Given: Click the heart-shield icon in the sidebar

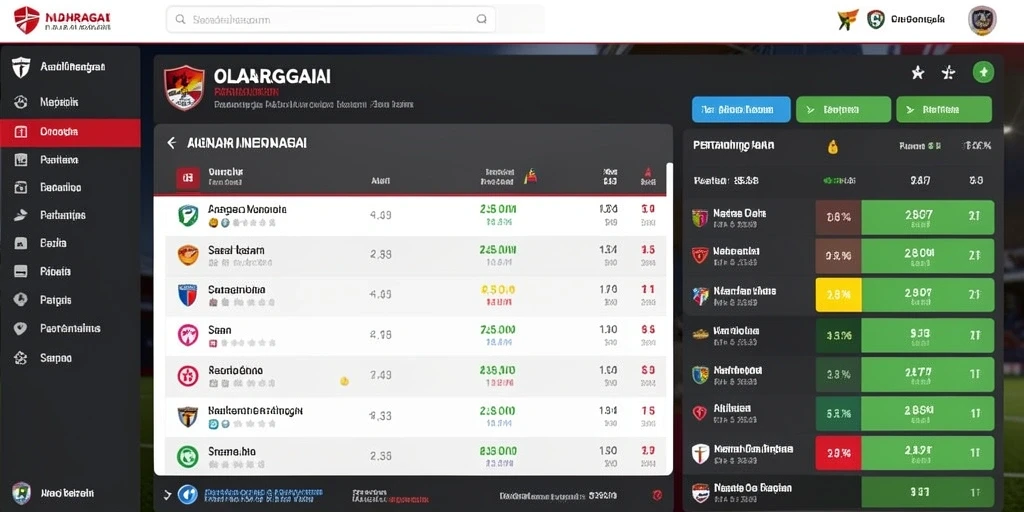Looking at the screenshot, I should coord(21,328).
